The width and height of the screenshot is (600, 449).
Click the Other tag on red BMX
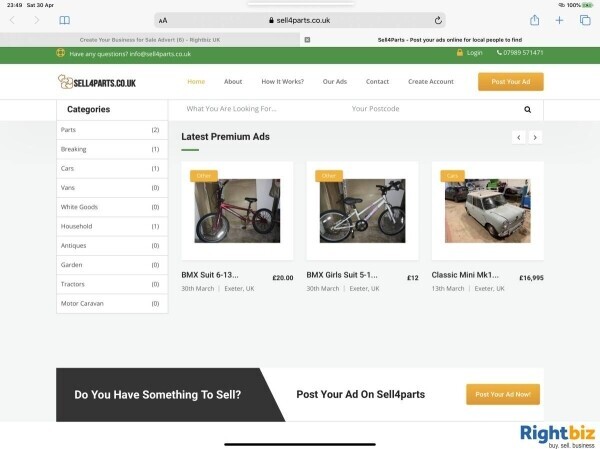click(204, 176)
